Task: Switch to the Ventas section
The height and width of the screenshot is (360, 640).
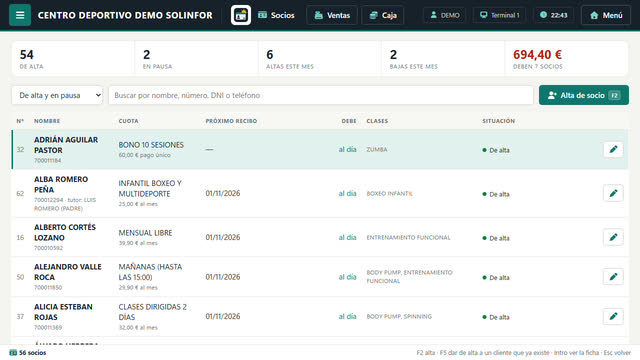Action: tap(332, 15)
